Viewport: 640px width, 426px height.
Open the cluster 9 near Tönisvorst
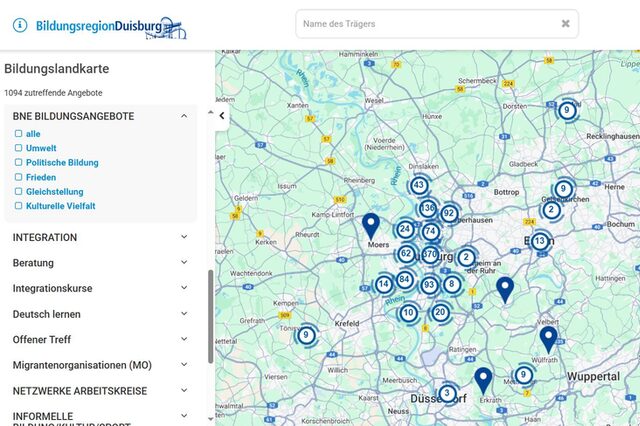coord(306,335)
